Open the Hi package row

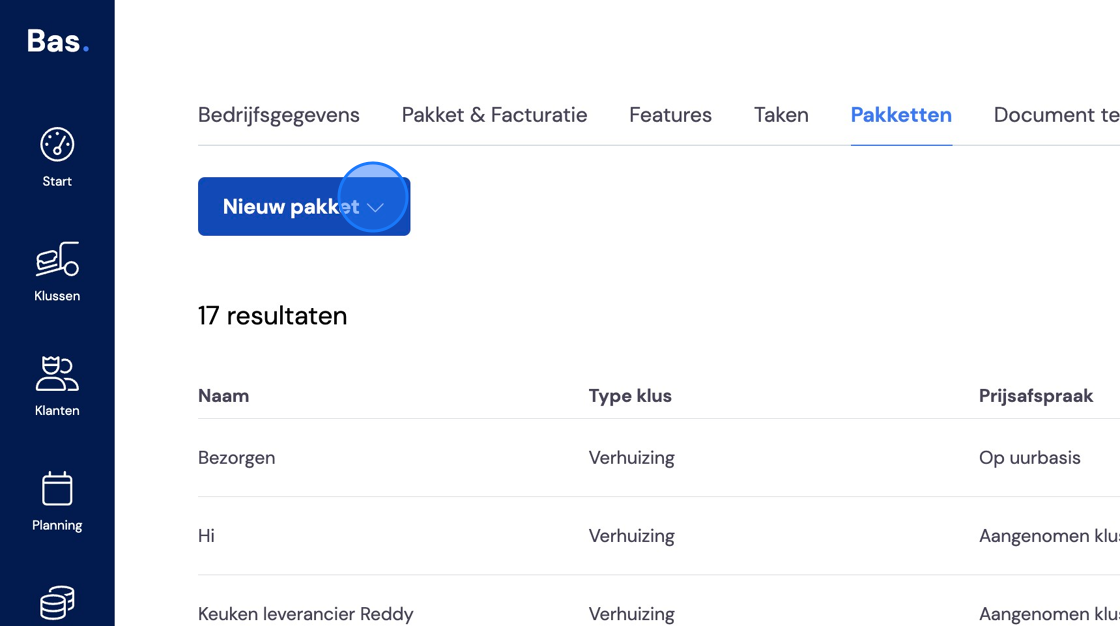(659, 535)
